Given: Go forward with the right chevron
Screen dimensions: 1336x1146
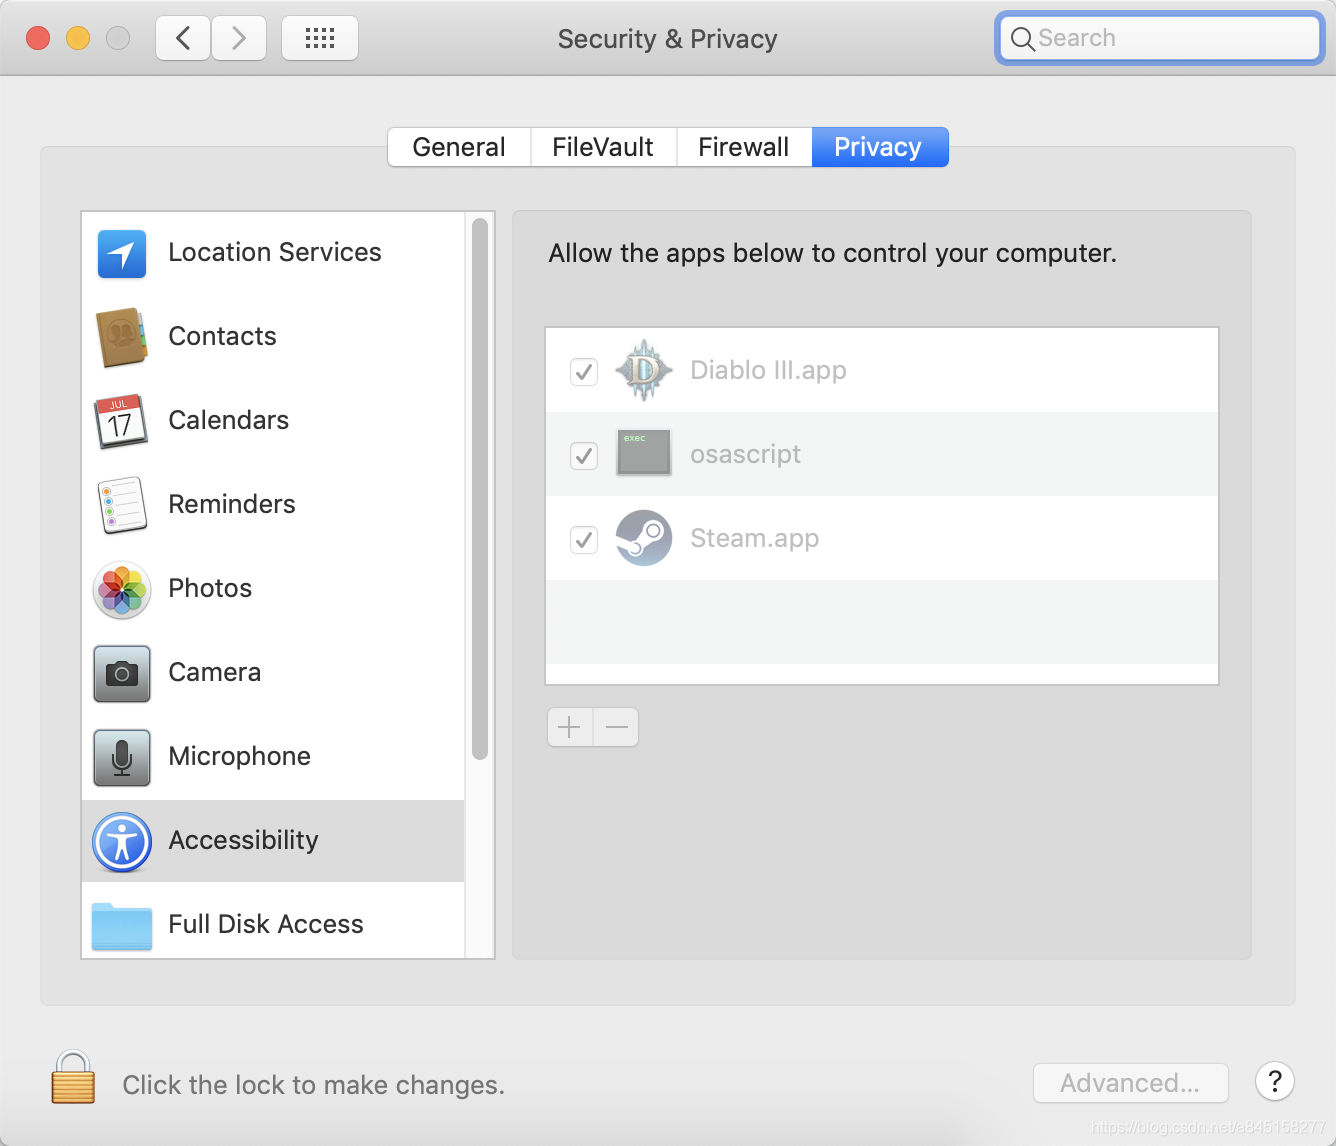Looking at the screenshot, I should pos(239,38).
